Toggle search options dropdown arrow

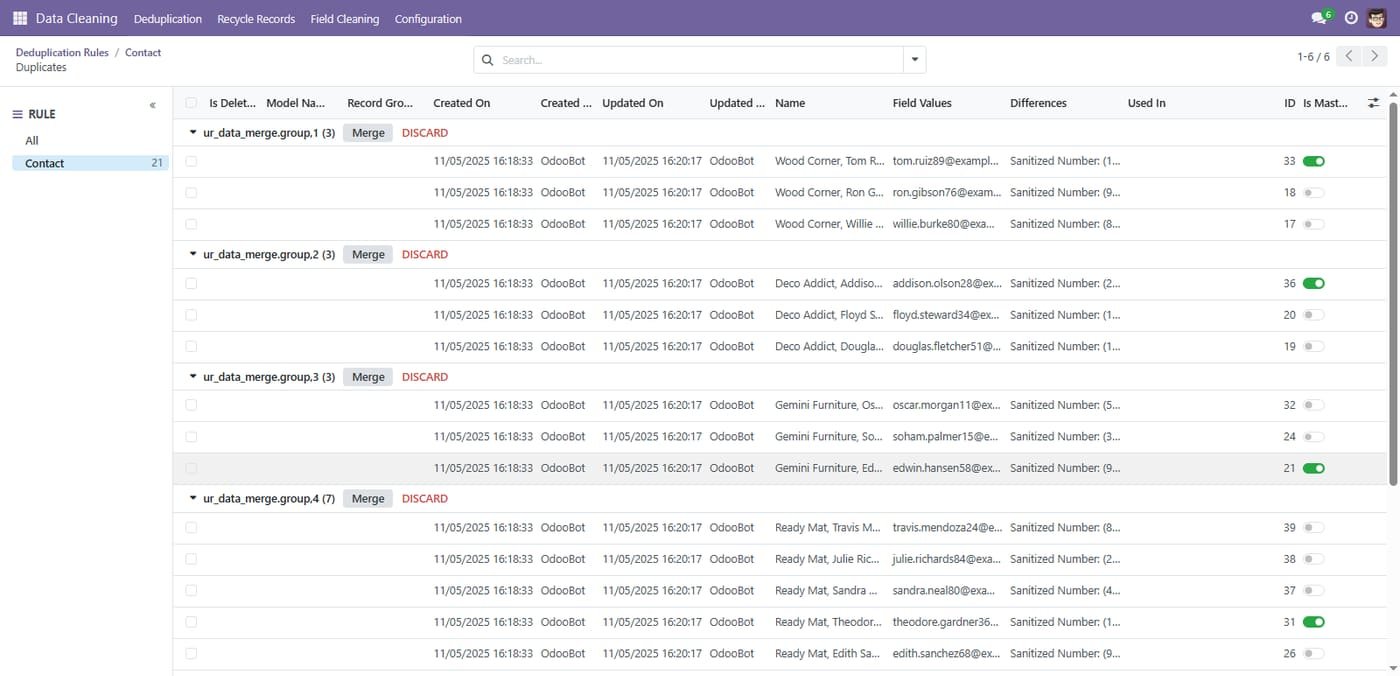tap(914, 60)
